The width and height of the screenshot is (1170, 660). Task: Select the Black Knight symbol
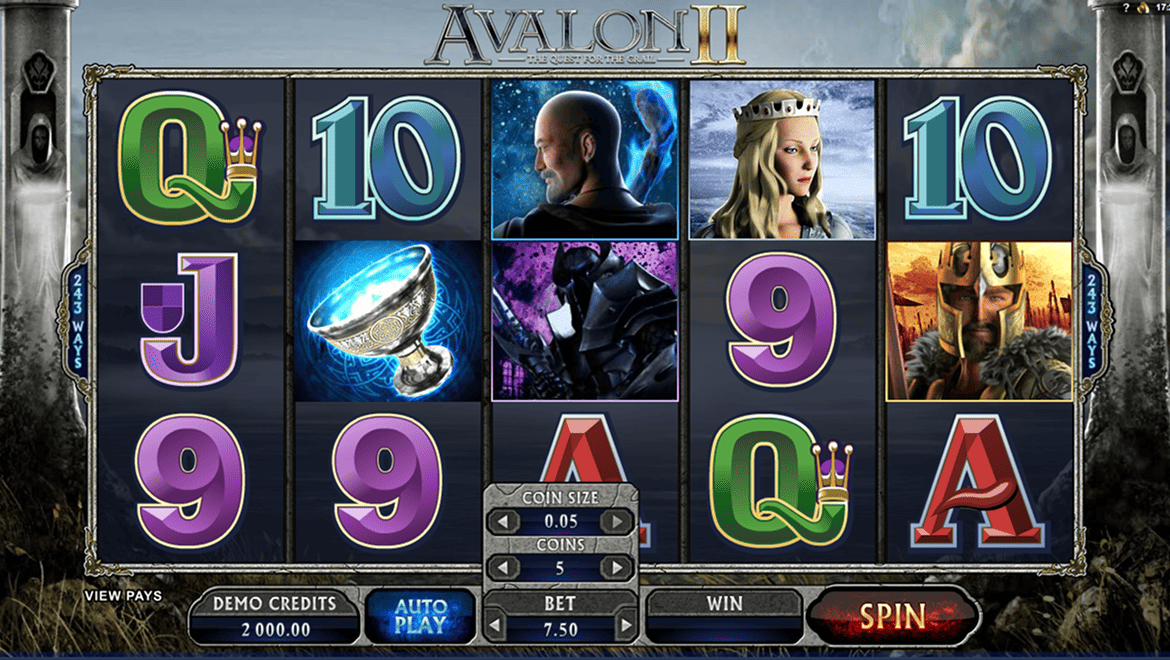[x=585, y=321]
